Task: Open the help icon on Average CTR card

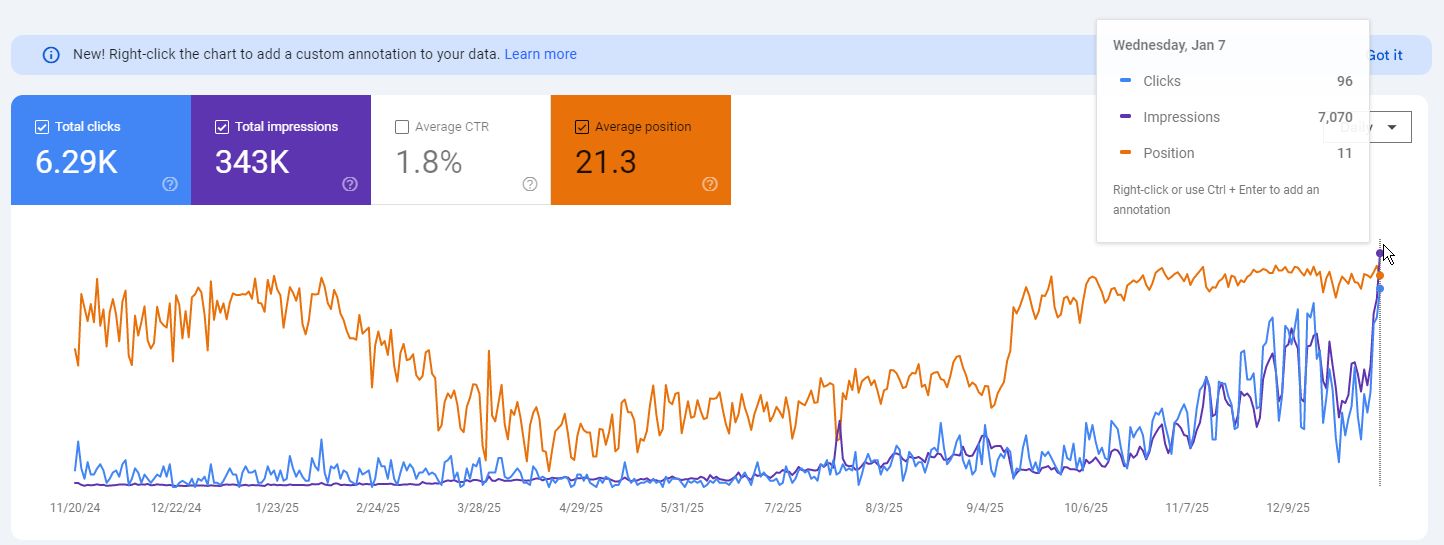Action: click(530, 184)
